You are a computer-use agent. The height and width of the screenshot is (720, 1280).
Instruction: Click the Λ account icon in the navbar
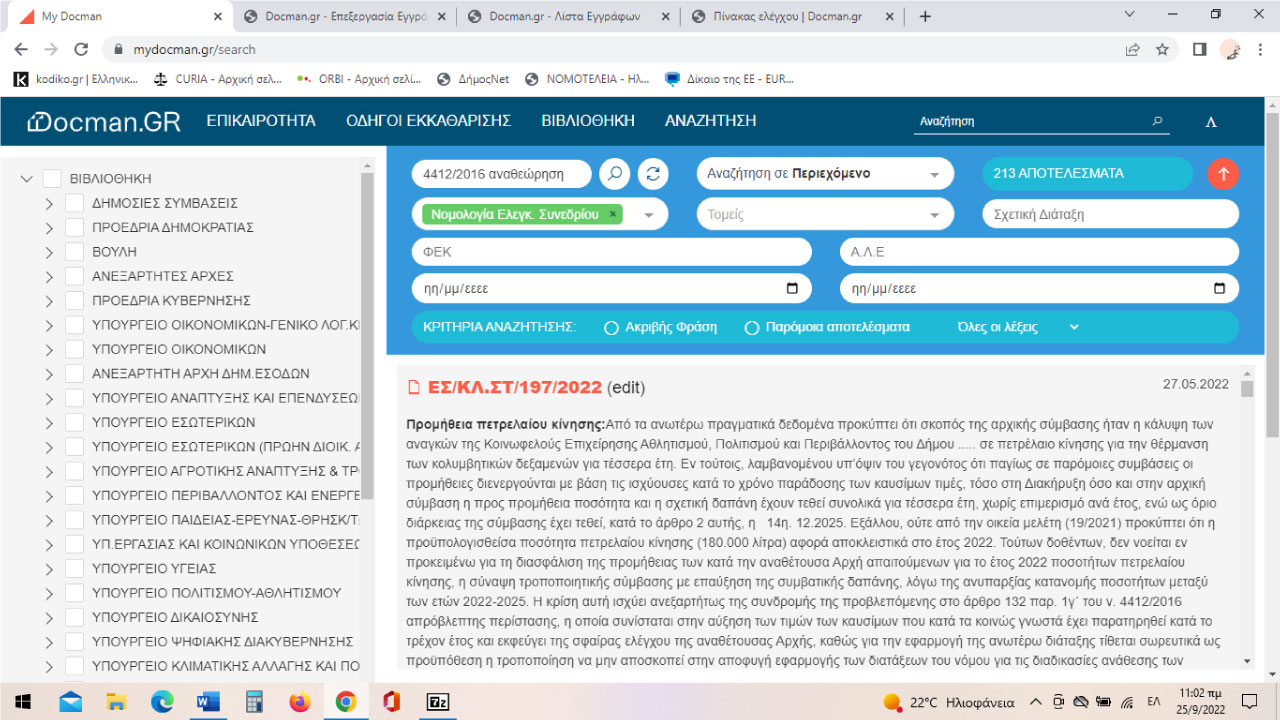[1211, 120]
